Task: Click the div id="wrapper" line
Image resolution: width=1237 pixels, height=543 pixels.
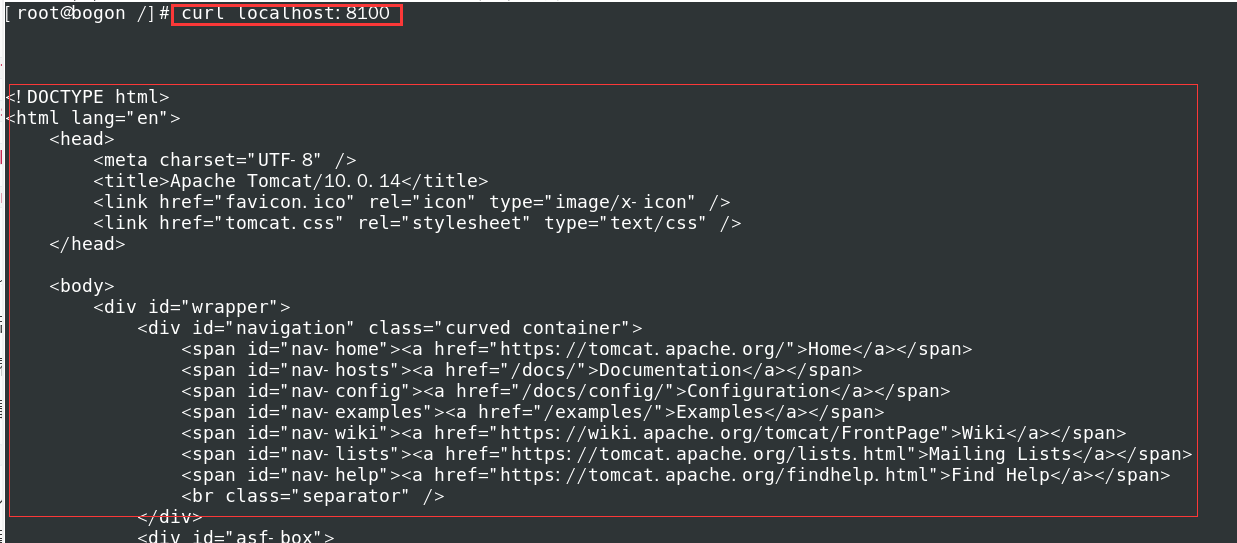Action: click(x=192, y=307)
